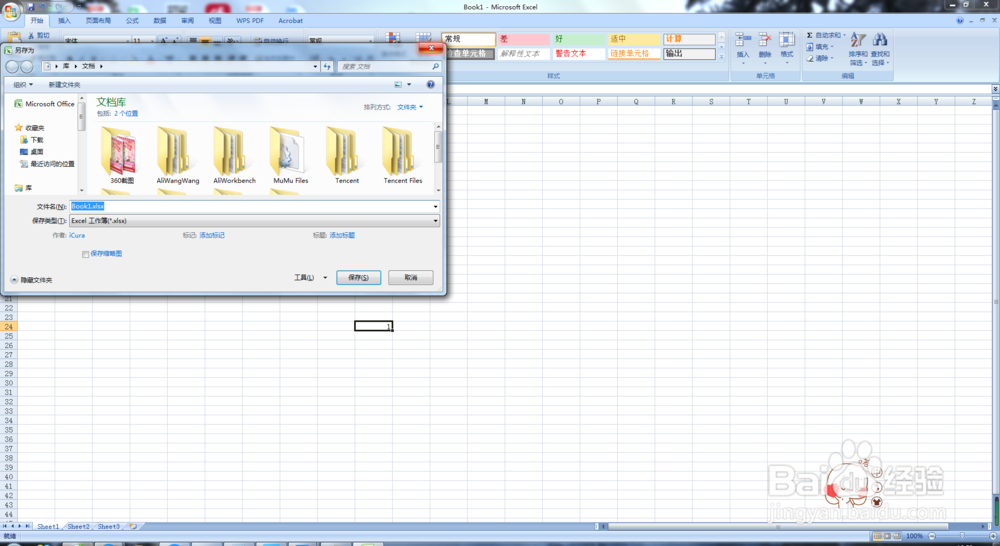The height and width of the screenshot is (546, 1000).
Task: Click the Clear (清除) eraser icon
Action: coord(809,58)
